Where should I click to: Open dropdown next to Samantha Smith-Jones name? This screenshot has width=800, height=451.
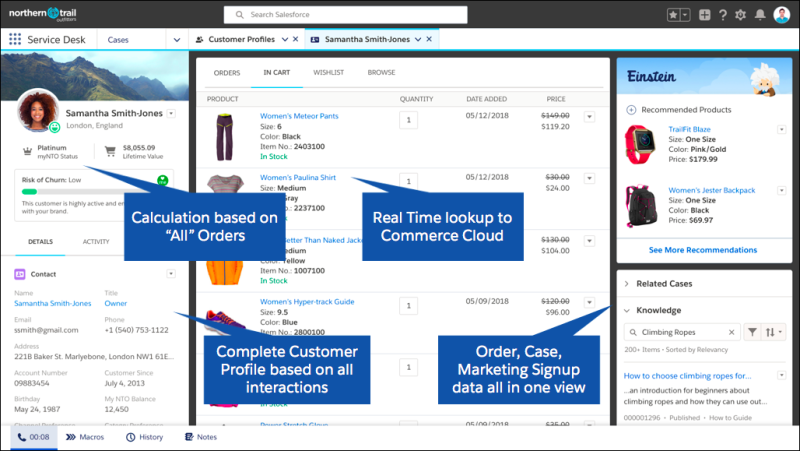point(171,113)
